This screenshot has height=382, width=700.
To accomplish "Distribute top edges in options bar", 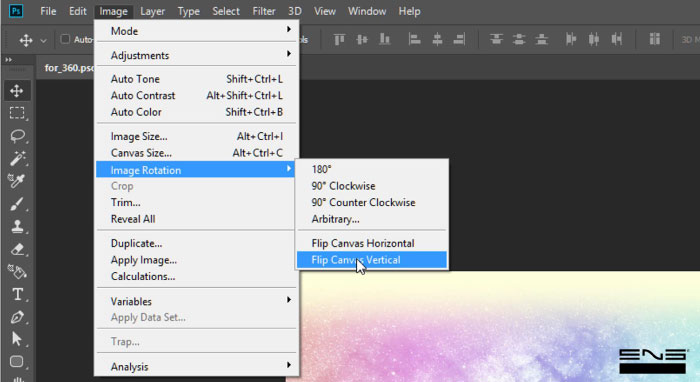I will click(496, 40).
